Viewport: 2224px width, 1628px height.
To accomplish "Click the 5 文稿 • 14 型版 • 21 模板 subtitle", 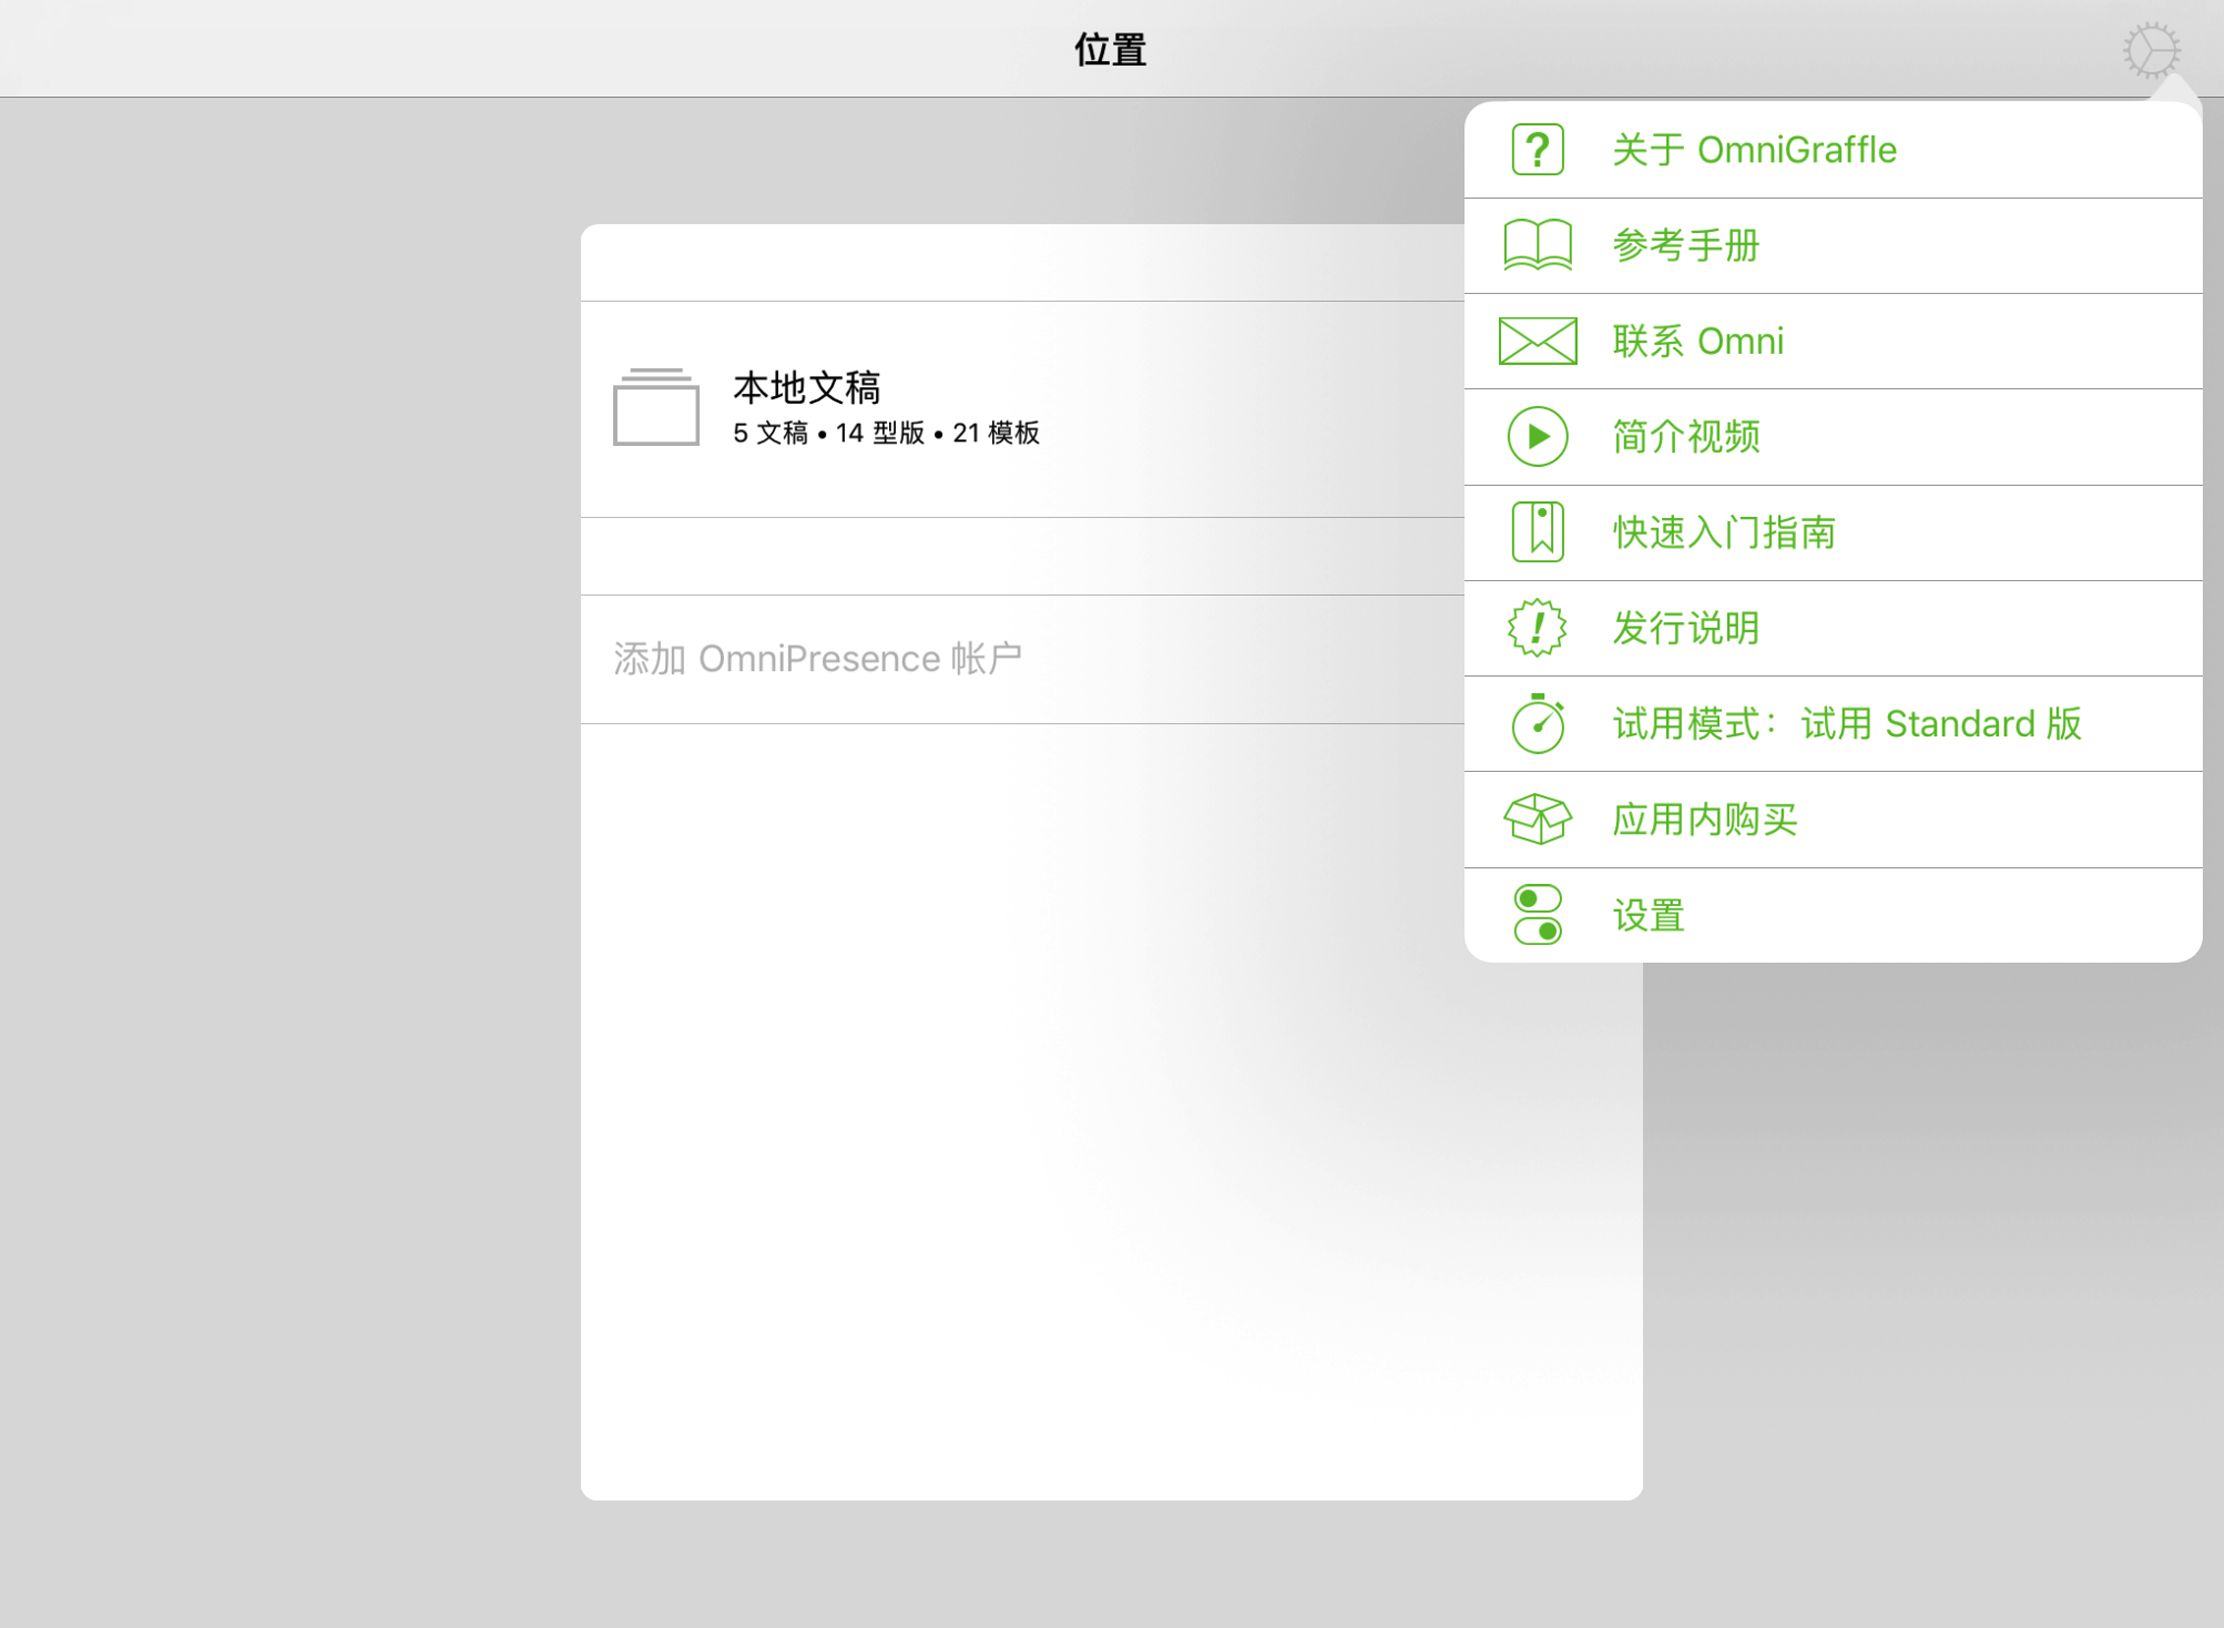I will pos(886,433).
